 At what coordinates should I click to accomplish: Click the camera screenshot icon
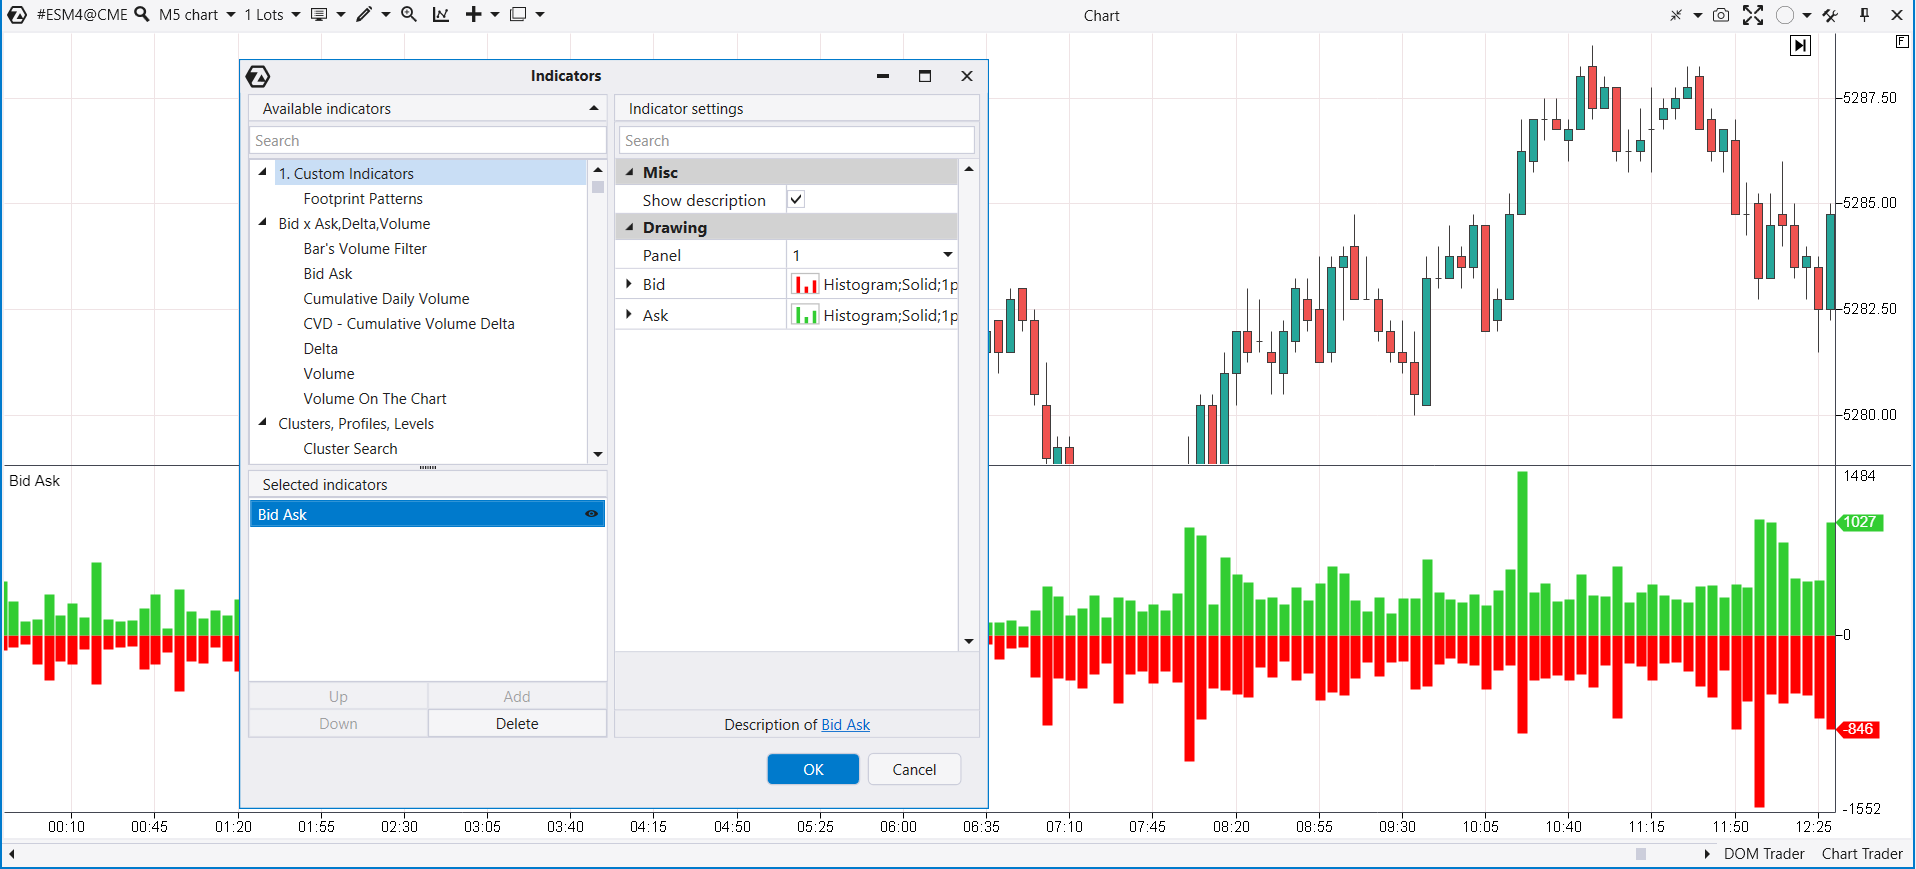pyautogui.click(x=1720, y=15)
